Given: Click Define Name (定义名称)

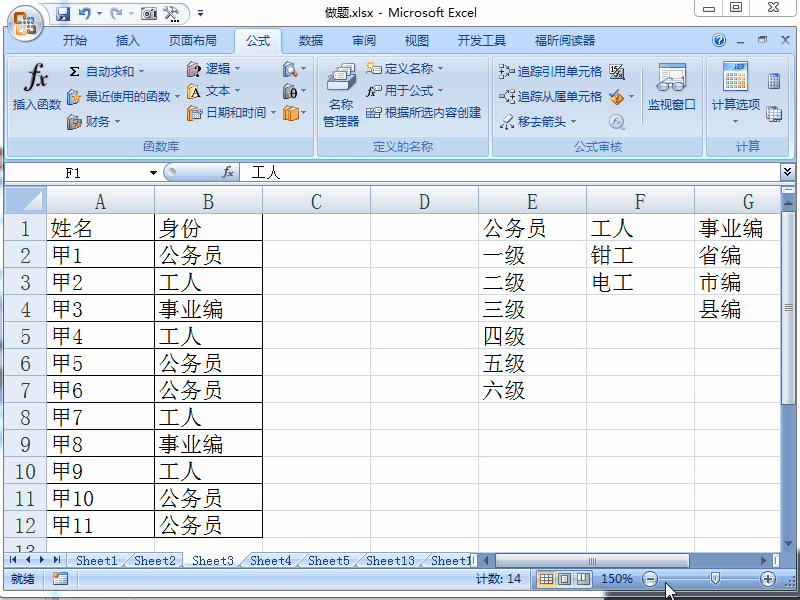Looking at the screenshot, I should 404,68.
